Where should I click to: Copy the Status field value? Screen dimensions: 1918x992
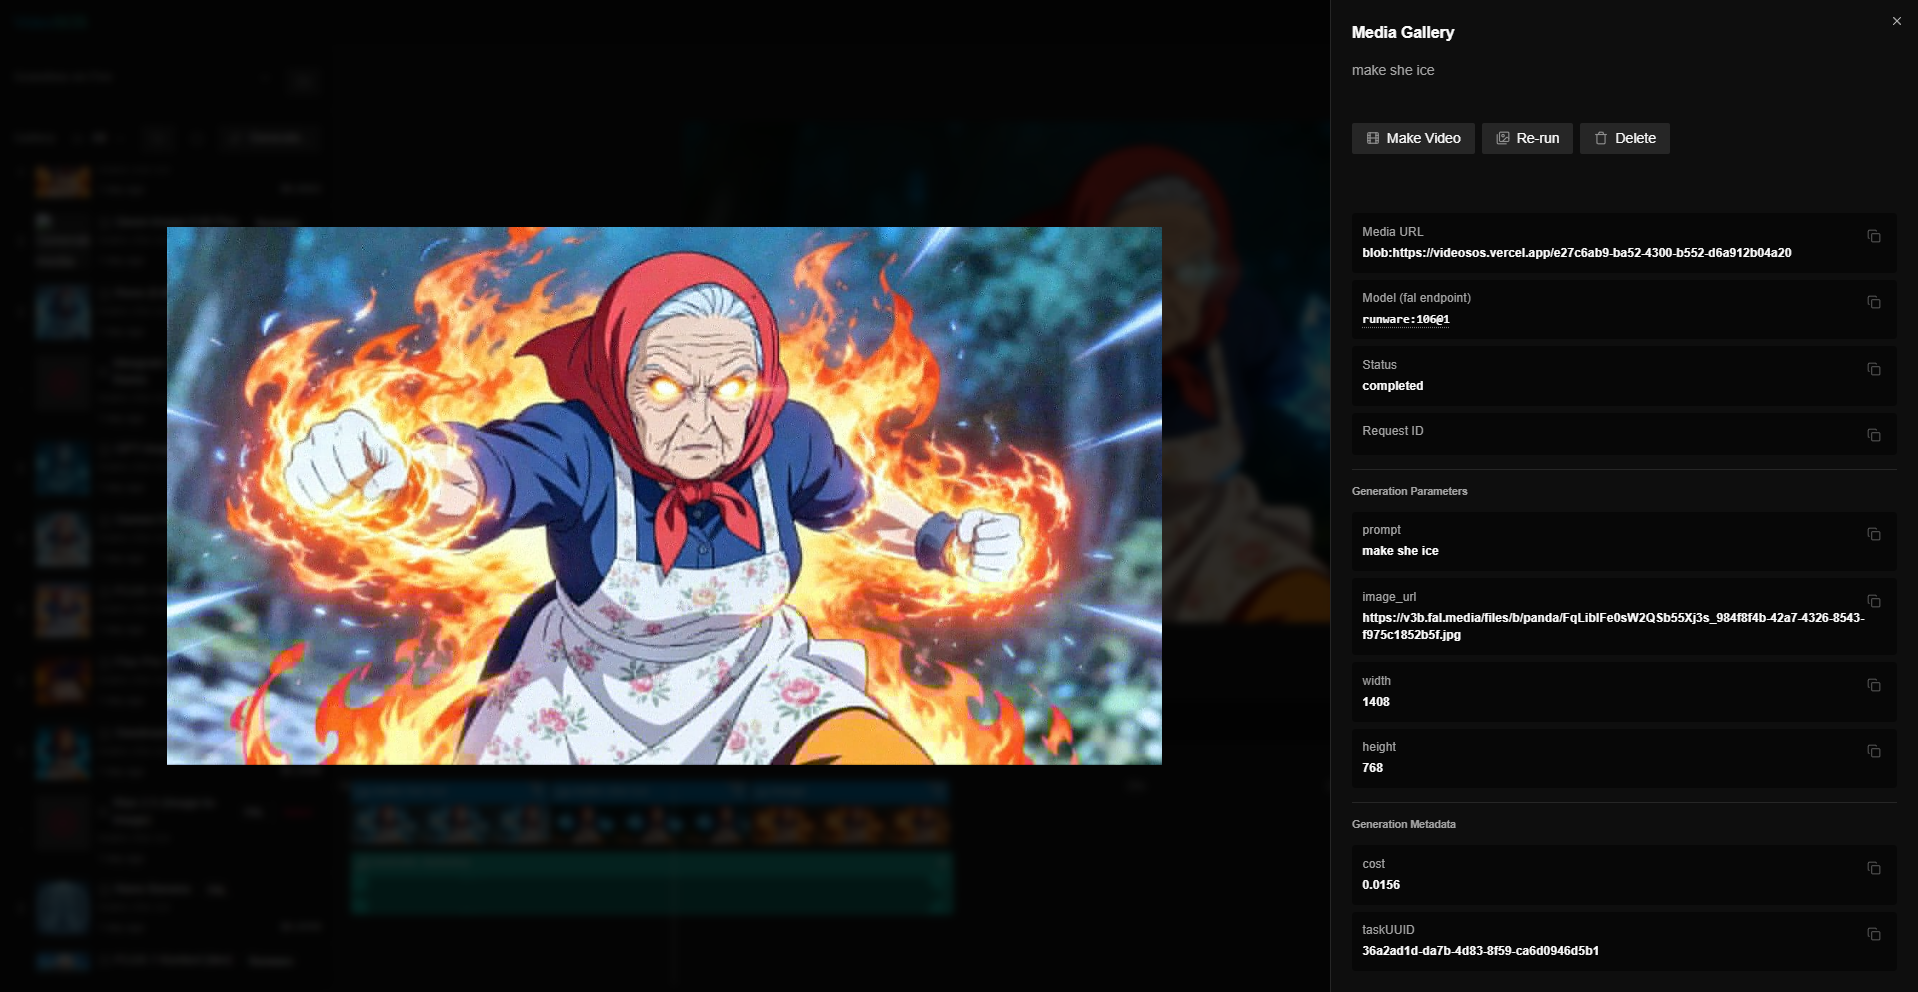[1873, 370]
